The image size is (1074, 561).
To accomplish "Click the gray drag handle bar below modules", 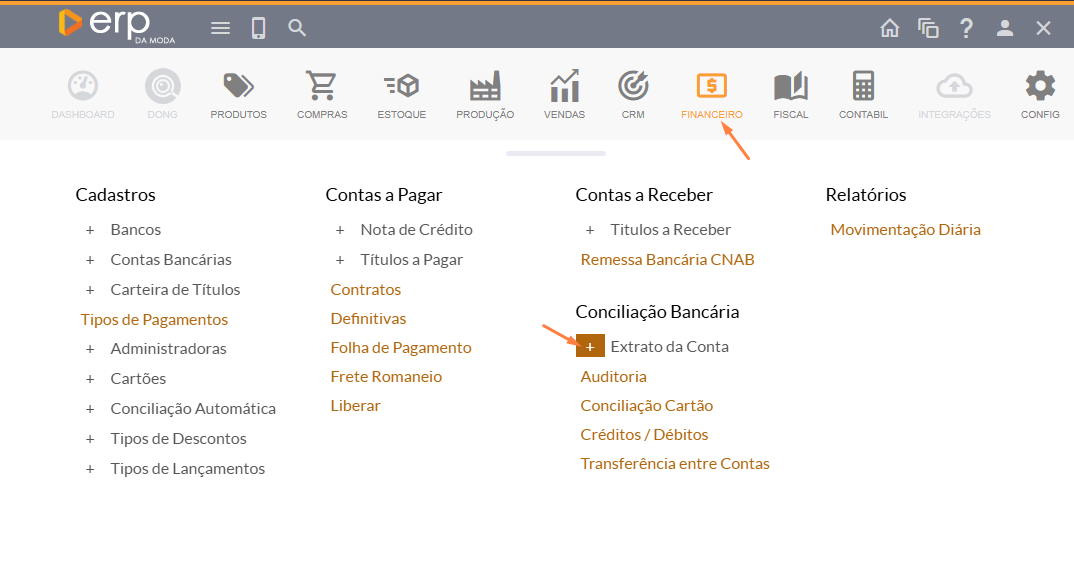I will (x=556, y=154).
